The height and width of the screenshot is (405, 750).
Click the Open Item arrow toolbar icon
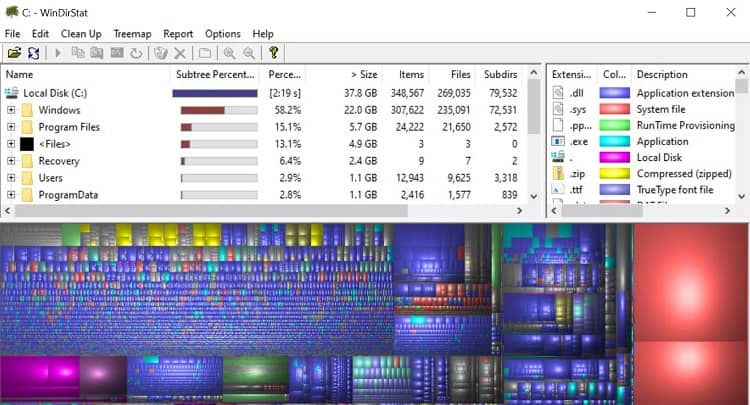pos(58,53)
